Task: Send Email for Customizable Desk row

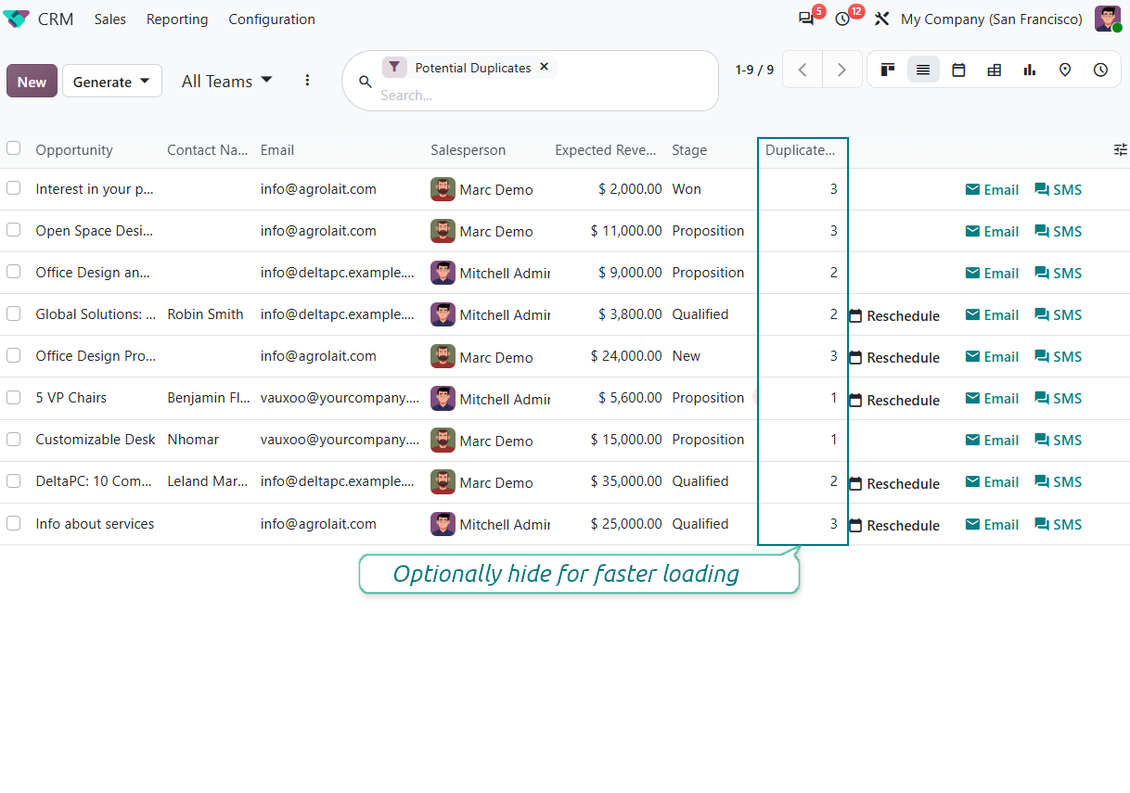Action: pos(992,440)
